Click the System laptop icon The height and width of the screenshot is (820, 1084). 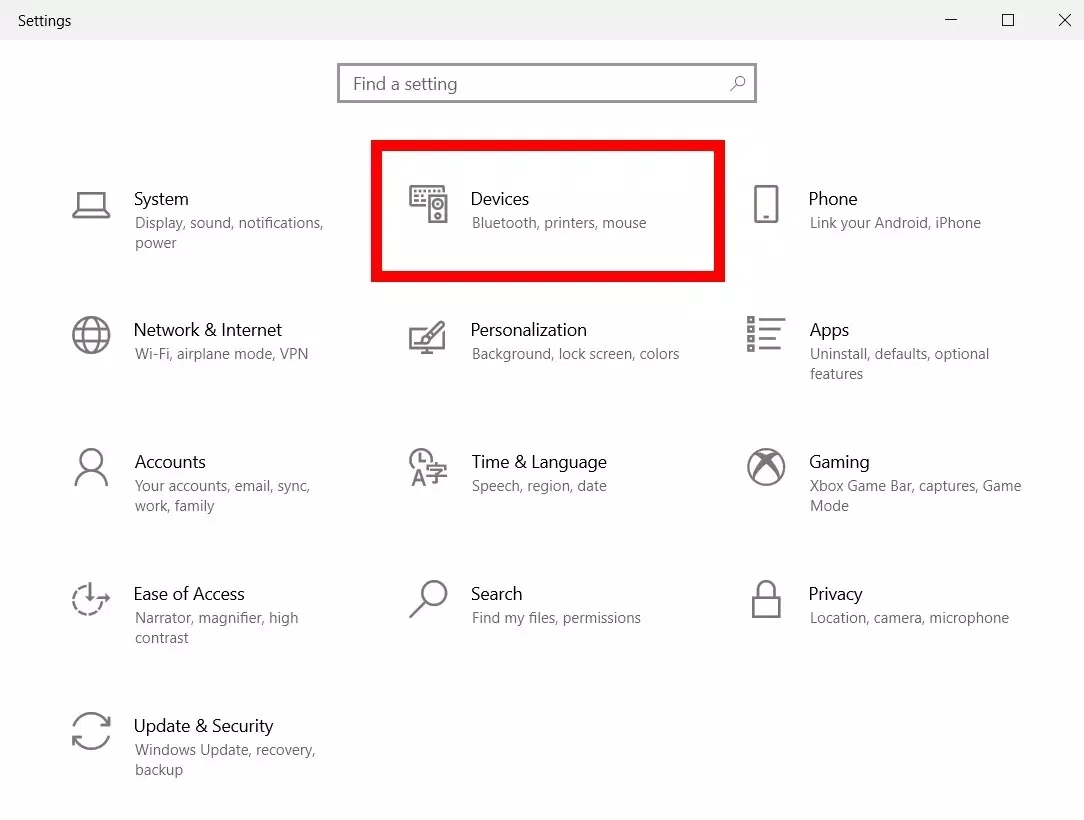(91, 204)
